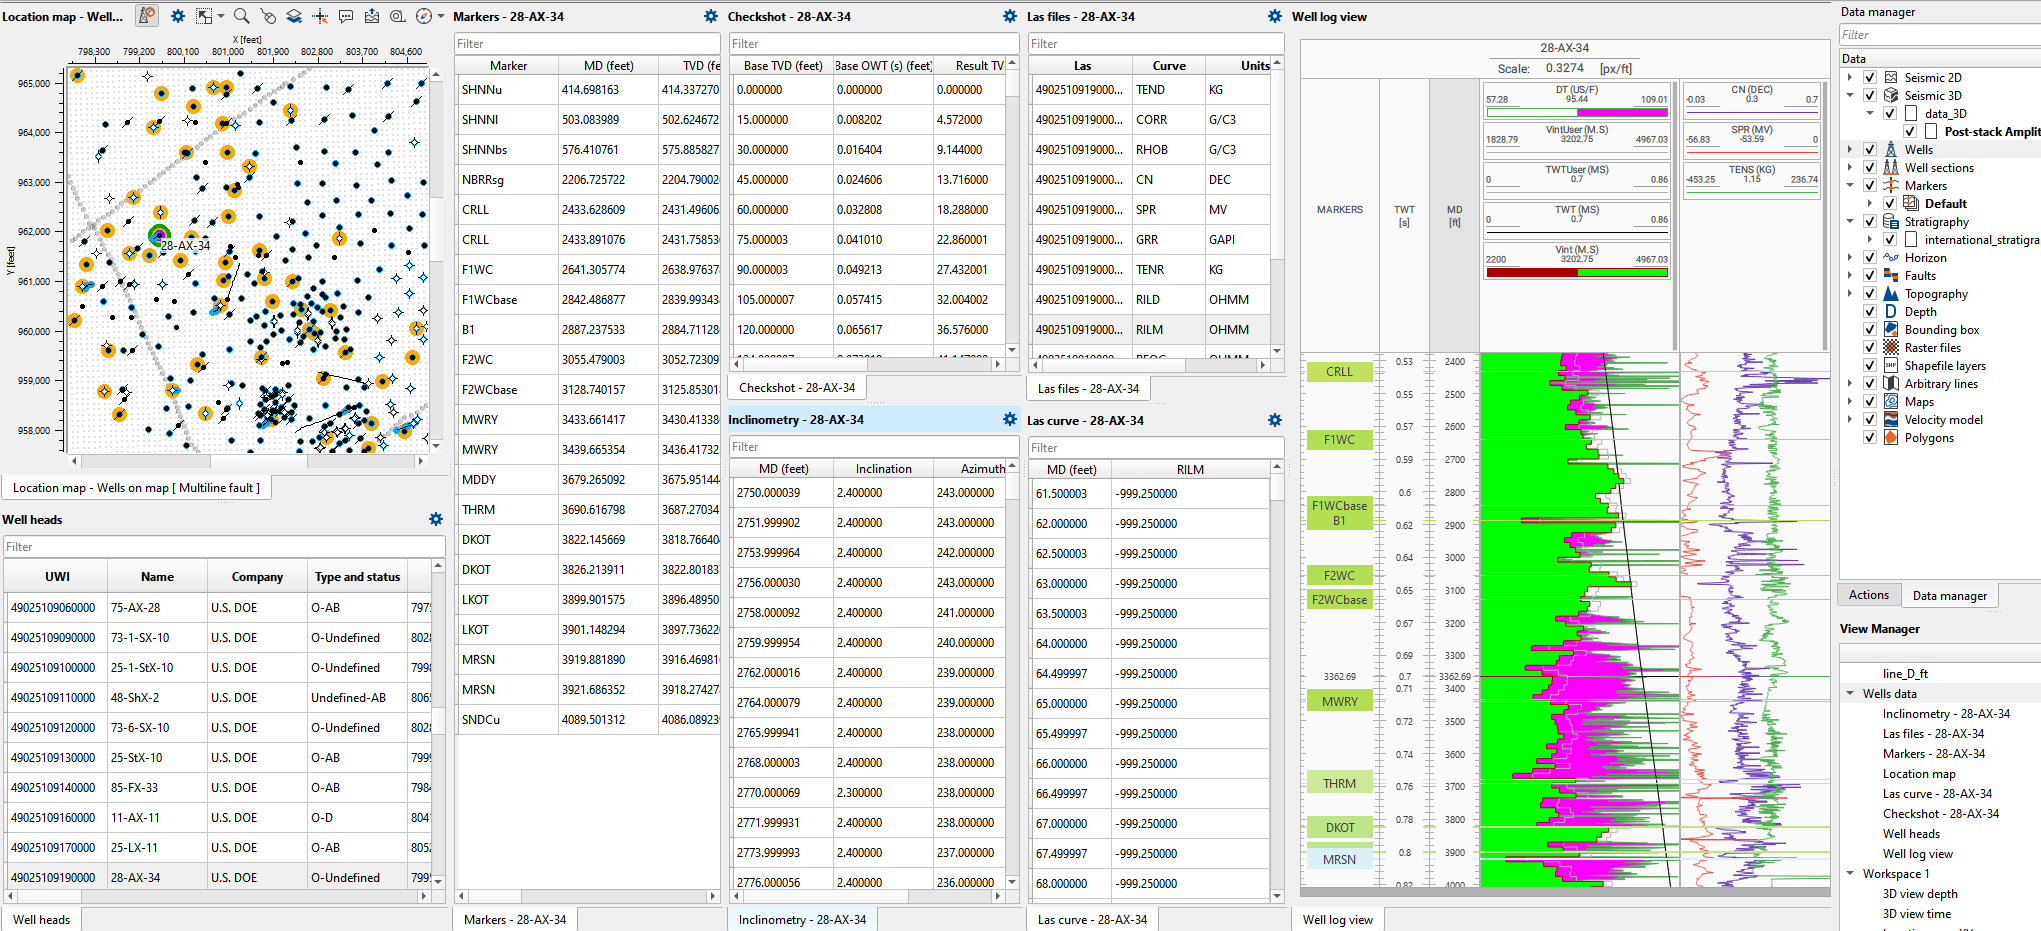Select the Checkshot - 28-AX-34 tab
The image size is (2041, 931).
coord(797,387)
